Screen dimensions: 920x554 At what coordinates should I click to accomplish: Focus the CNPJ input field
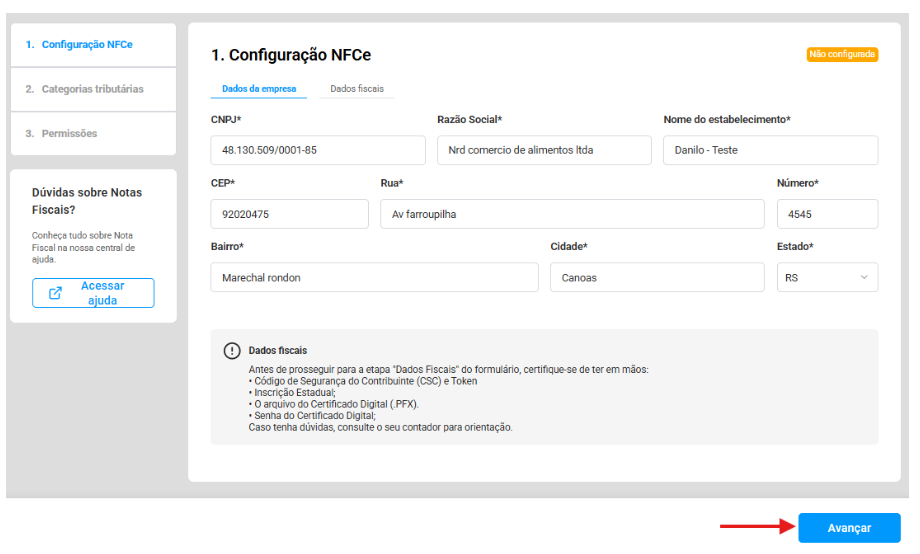click(317, 150)
